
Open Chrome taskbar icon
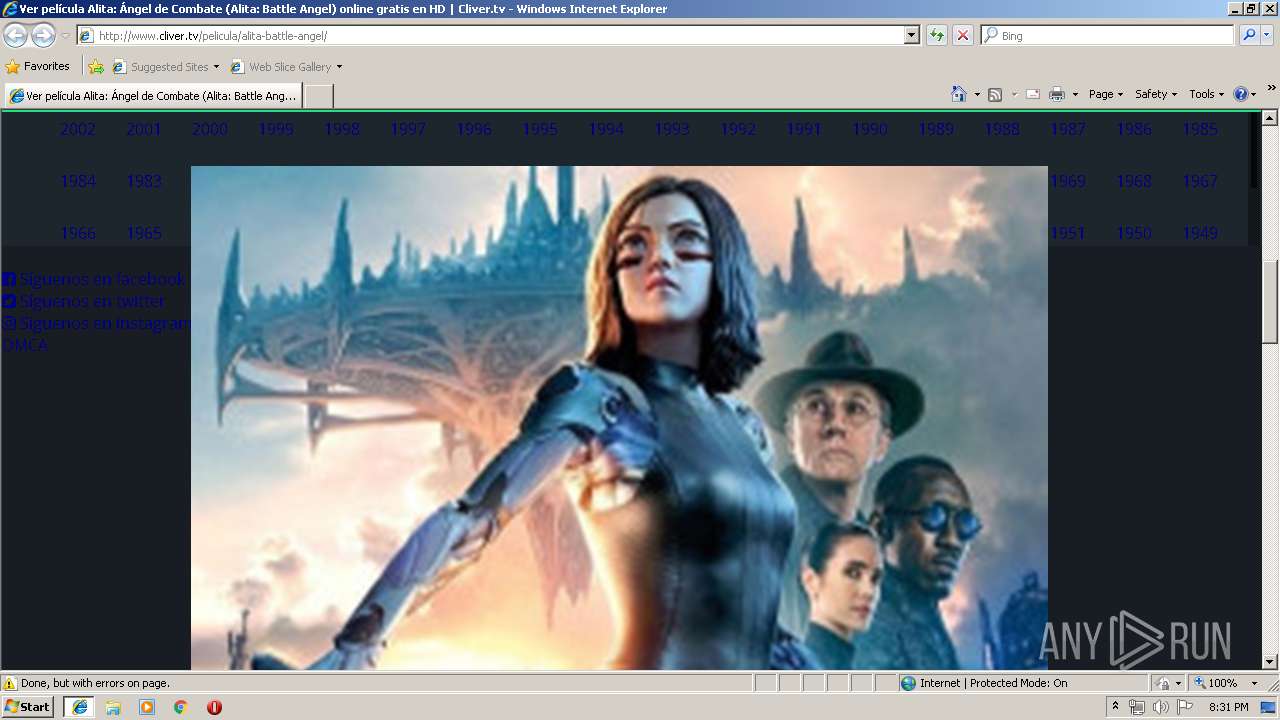(x=181, y=707)
